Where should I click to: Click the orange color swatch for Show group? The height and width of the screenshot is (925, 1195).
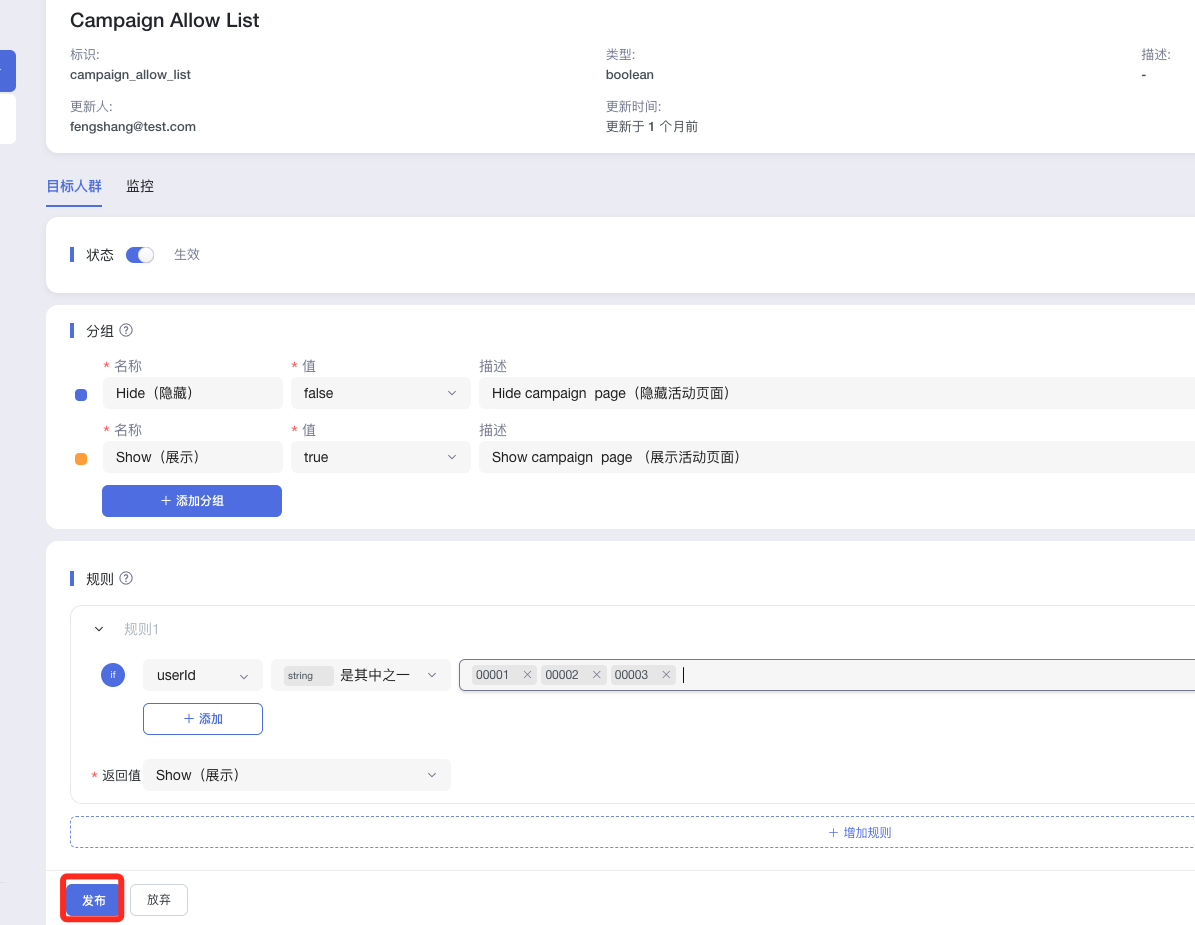click(81, 459)
